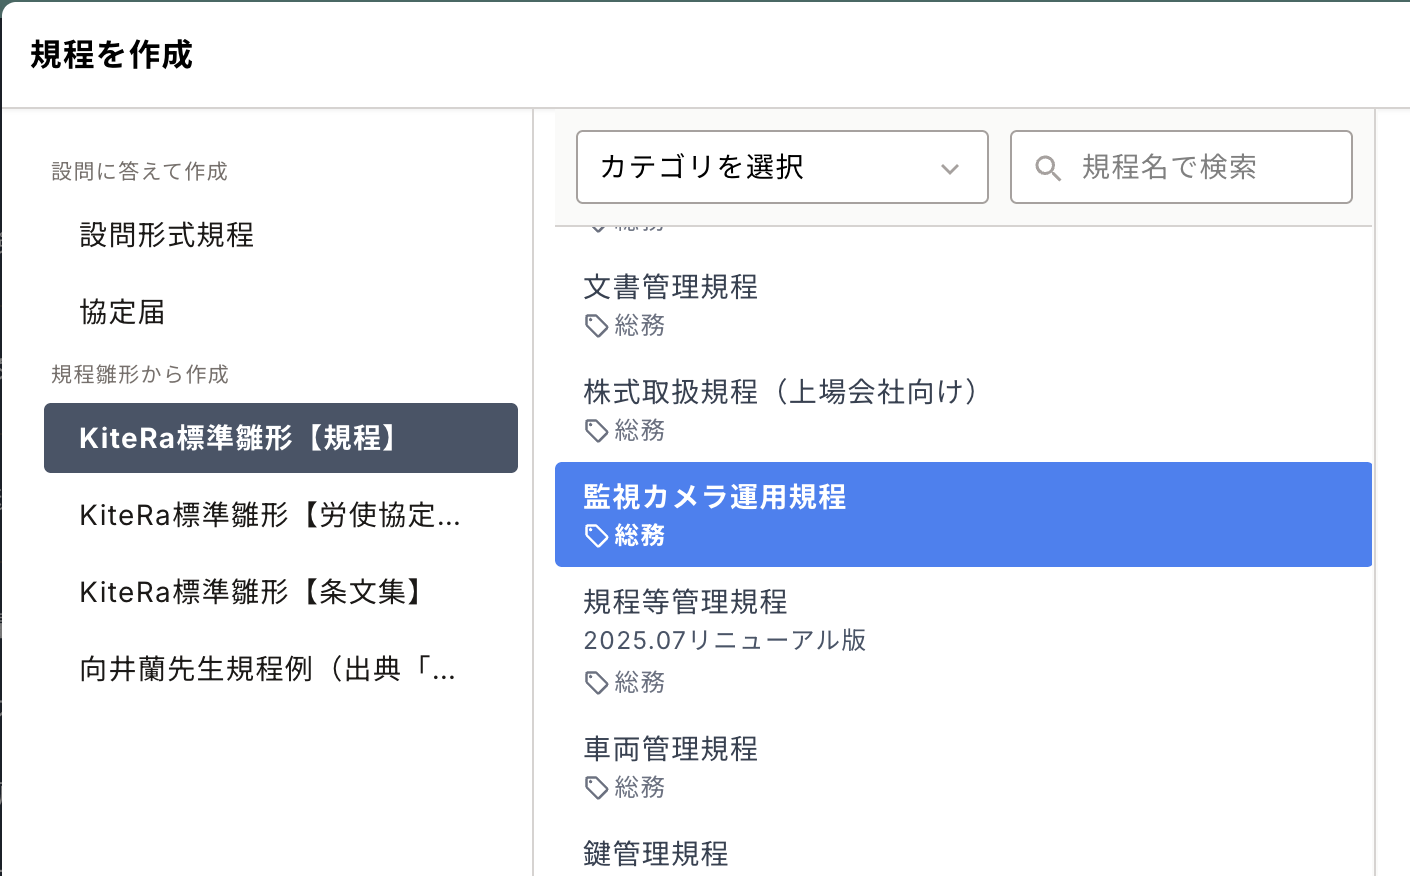Image resolution: width=1410 pixels, height=876 pixels.
Task: Select the highlighted 監視カメラ運用規程 row
Action: click(962, 514)
